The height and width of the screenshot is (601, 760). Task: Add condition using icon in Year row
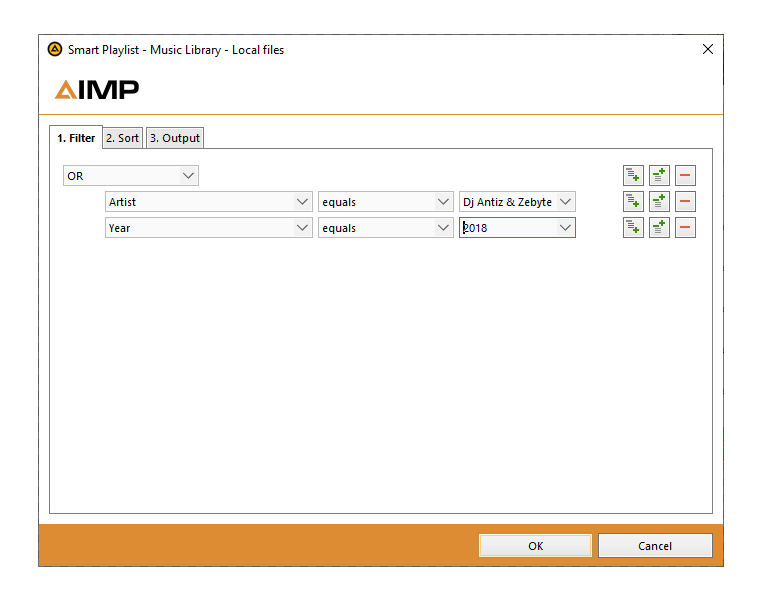633,228
